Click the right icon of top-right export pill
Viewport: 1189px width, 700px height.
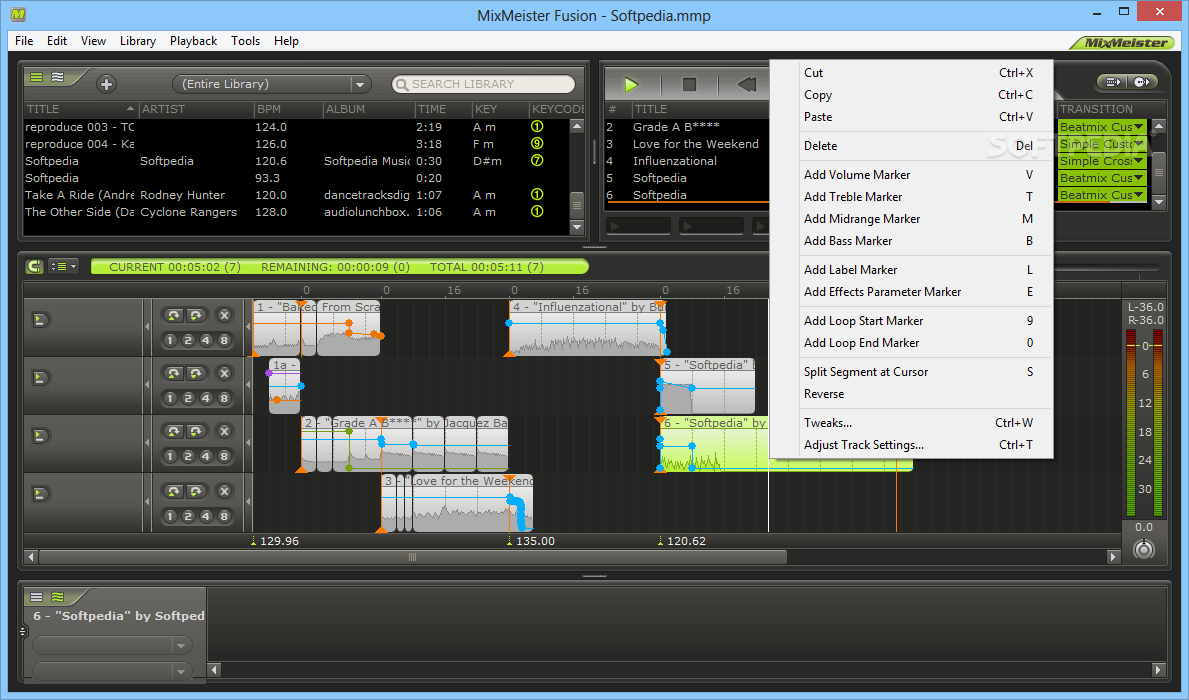tap(1142, 82)
